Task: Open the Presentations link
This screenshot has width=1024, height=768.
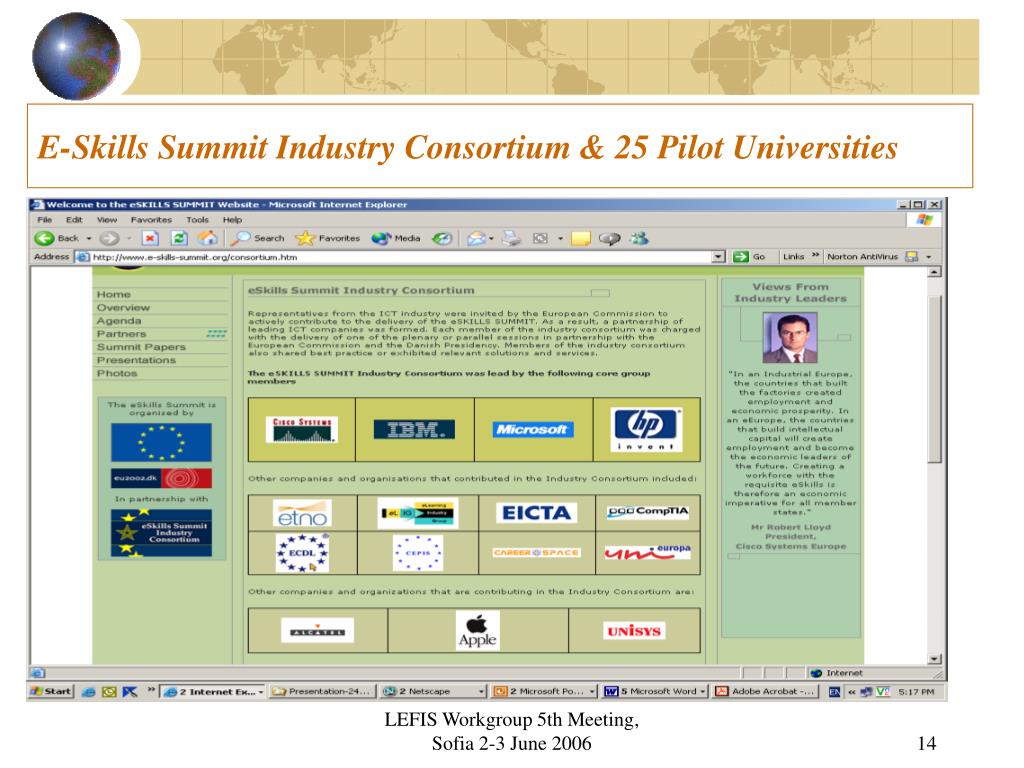Action: point(136,360)
